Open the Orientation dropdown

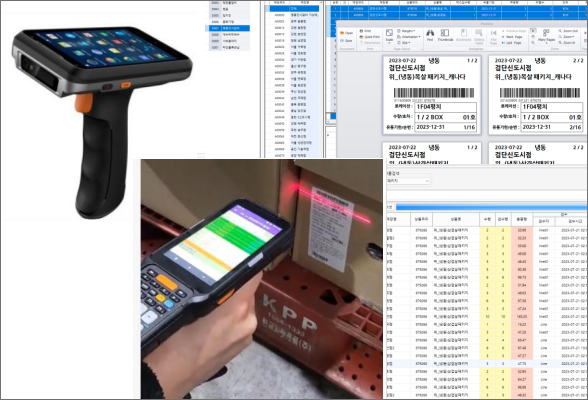pos(409,37)
